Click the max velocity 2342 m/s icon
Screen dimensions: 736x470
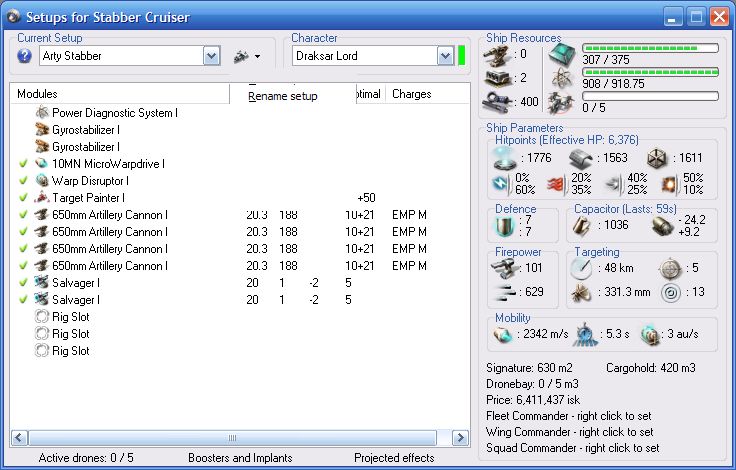tap(503, 335)
